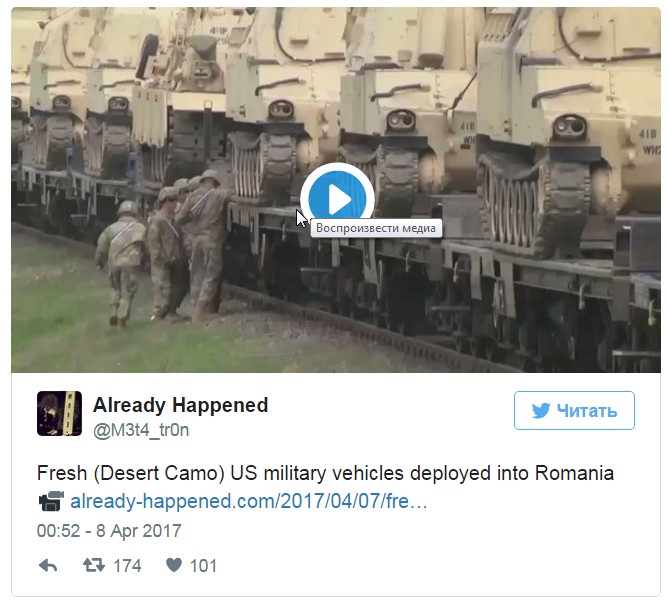
Task: Open the @M3t4_tr0n handle link
Action: pyautogui.click(x=141, y=430)
